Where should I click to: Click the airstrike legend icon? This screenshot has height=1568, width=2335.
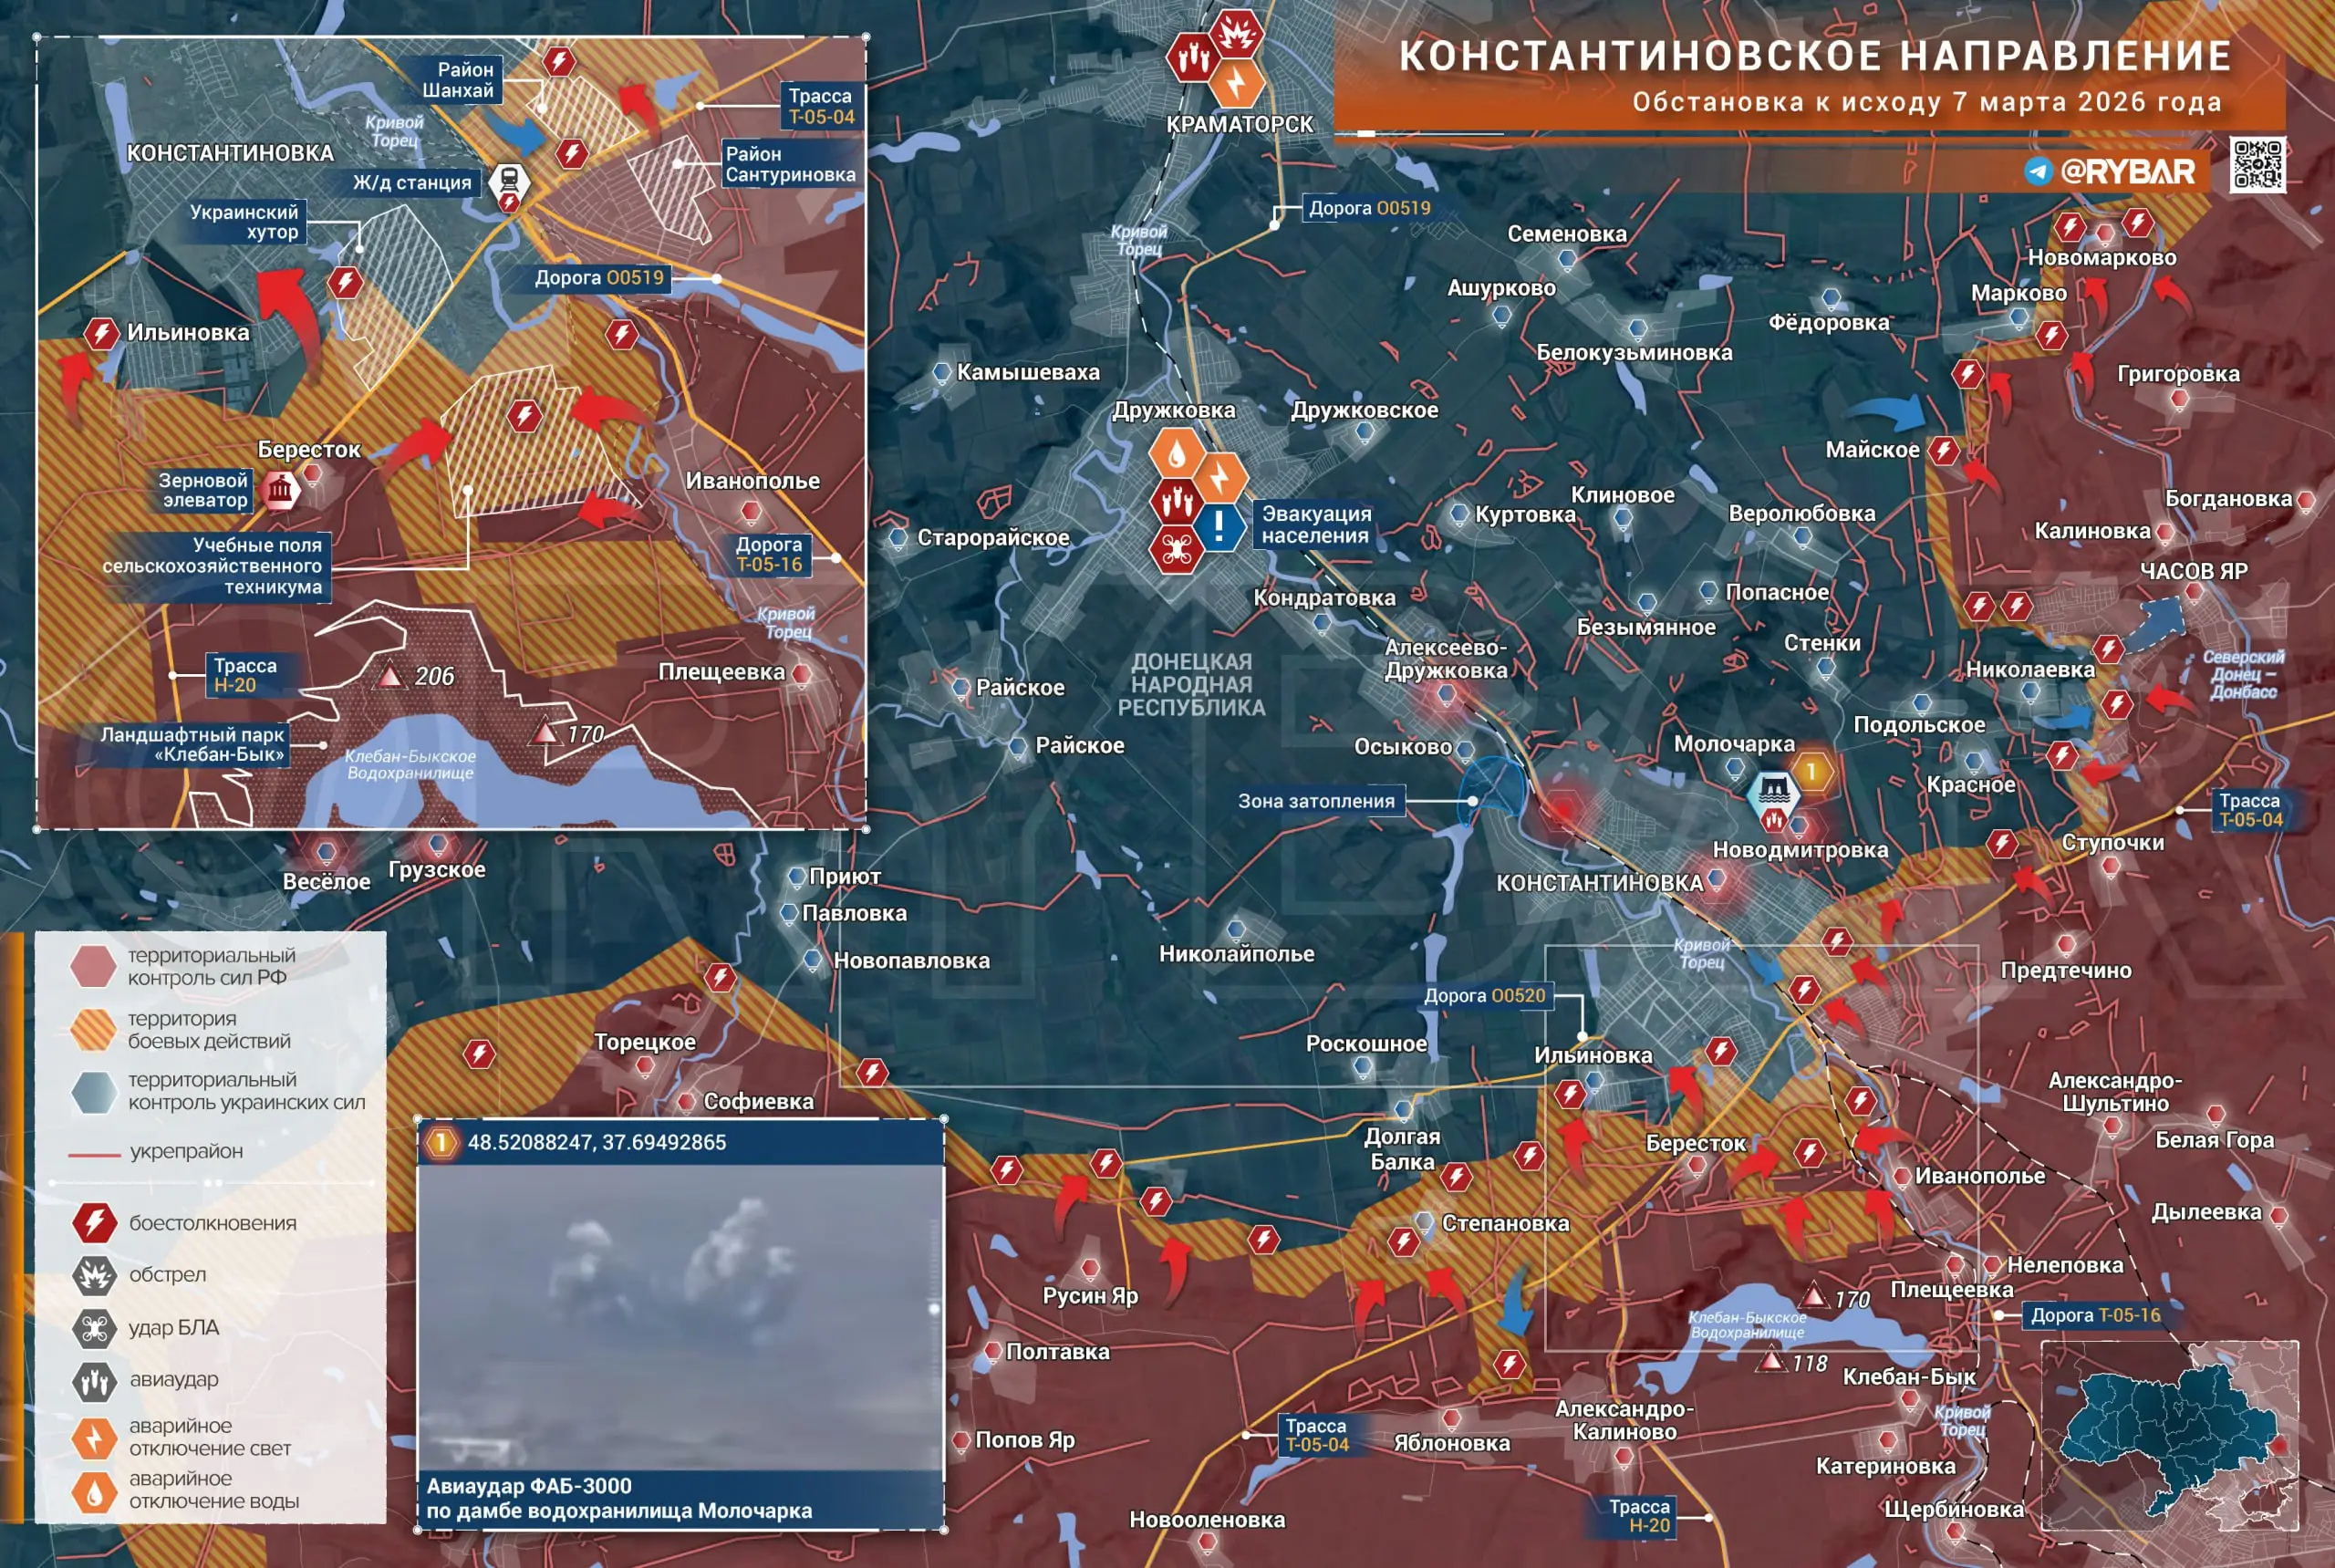[95, 1381]
